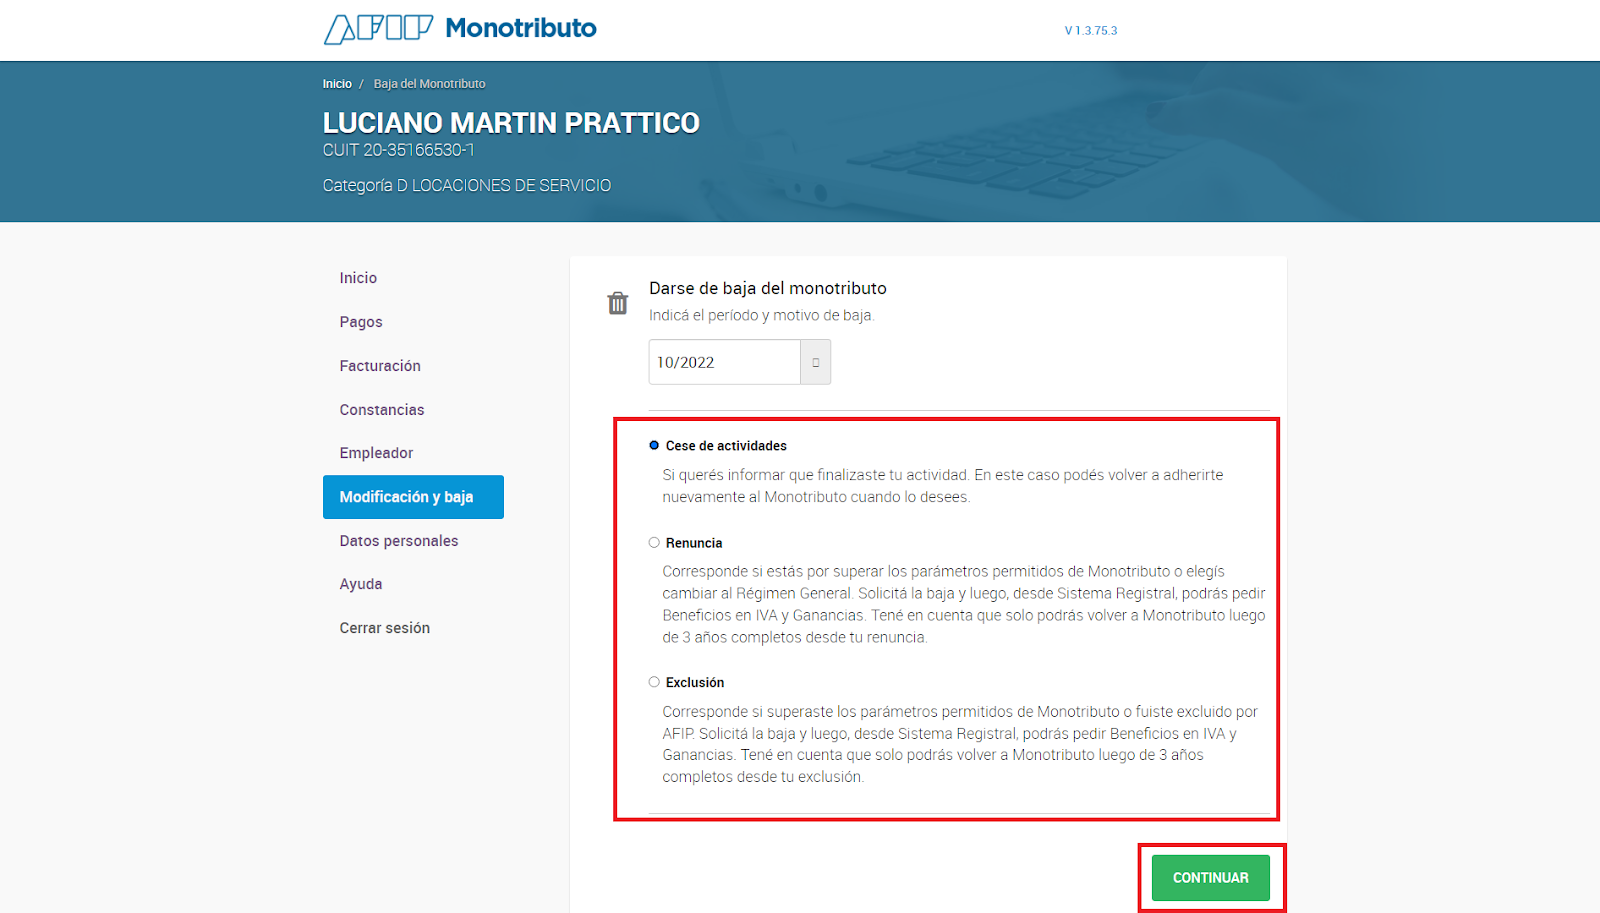
Task: Open Ayuda in the sidebar
Action: (x=361, y=584)
